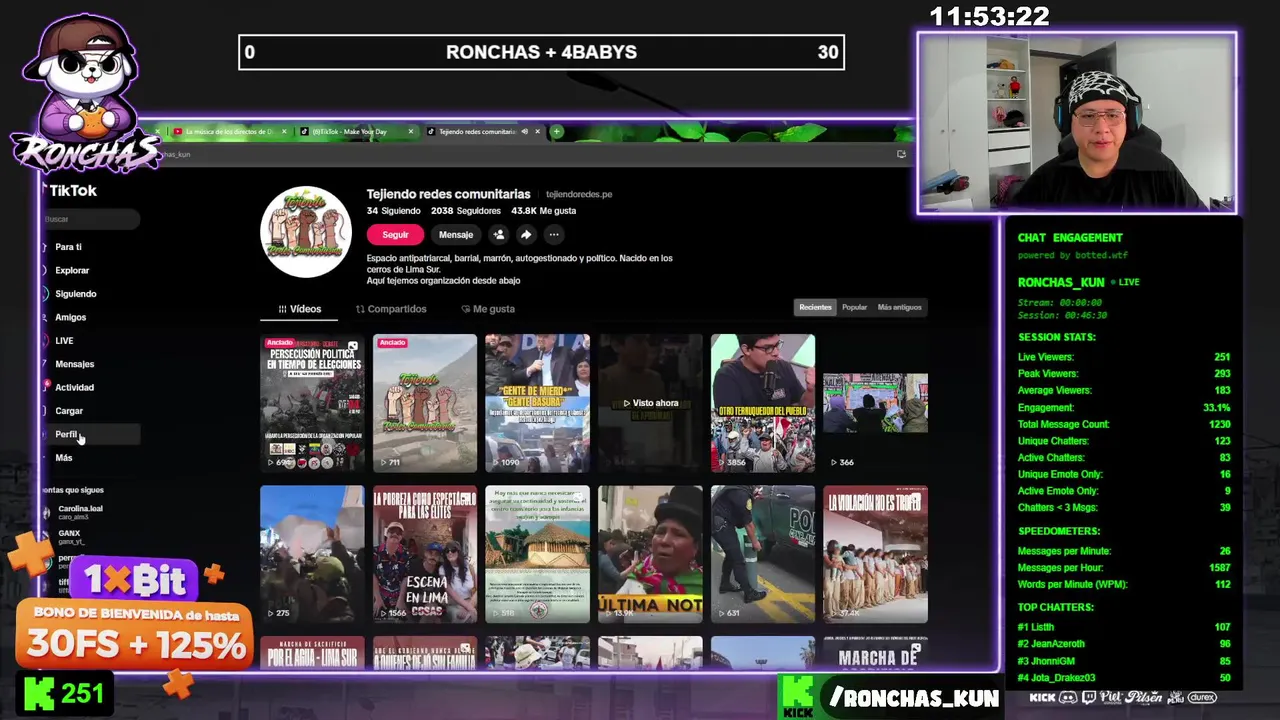Open the Otro Terruqueador del Pueblo video
Viewport: 1280px width, 720px height.
(x=763, y=403)
